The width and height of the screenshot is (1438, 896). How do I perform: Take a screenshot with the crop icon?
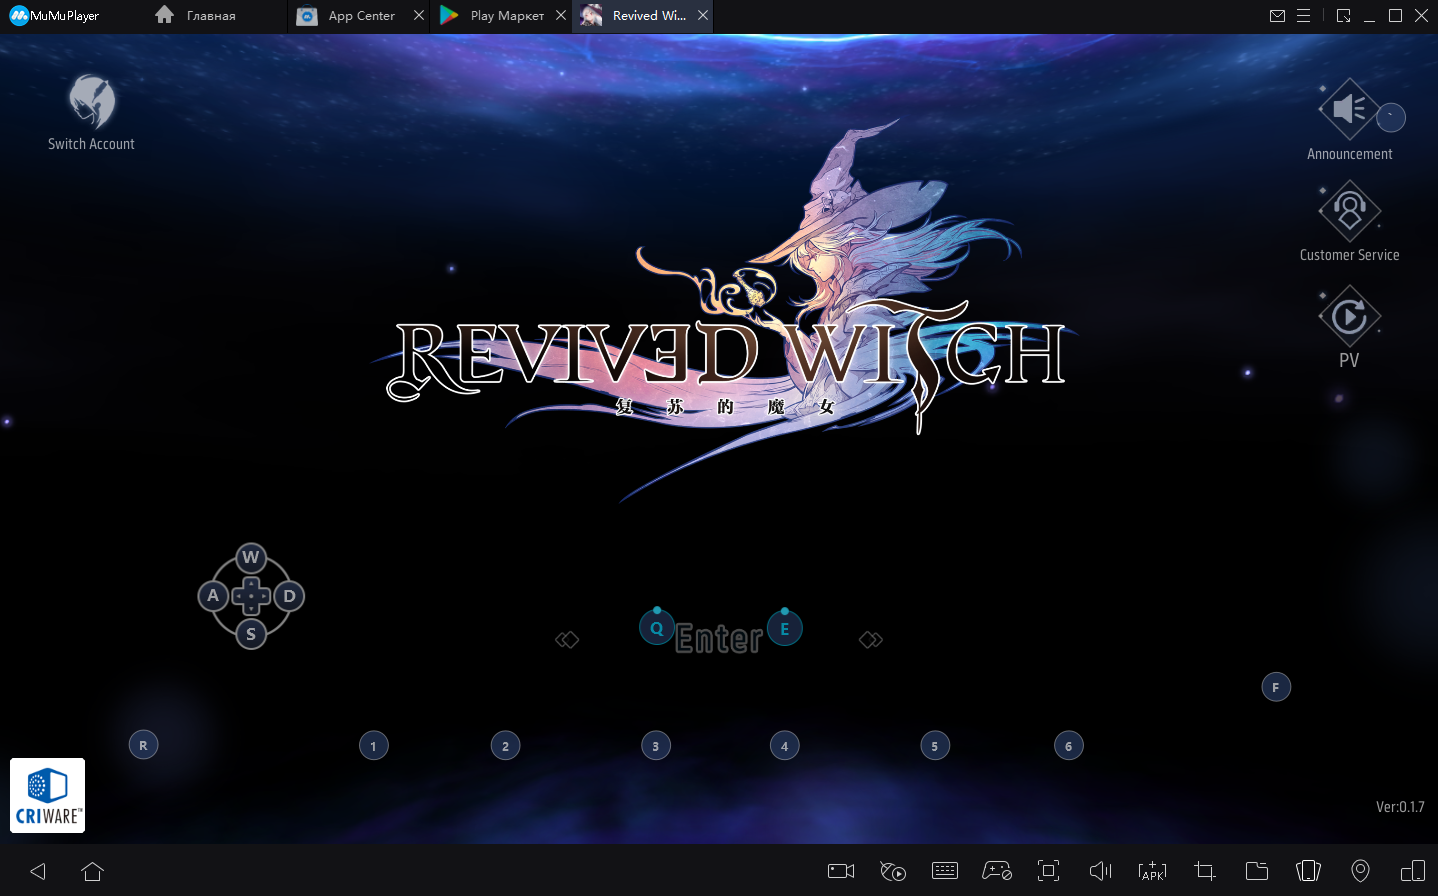(1204, 871)
